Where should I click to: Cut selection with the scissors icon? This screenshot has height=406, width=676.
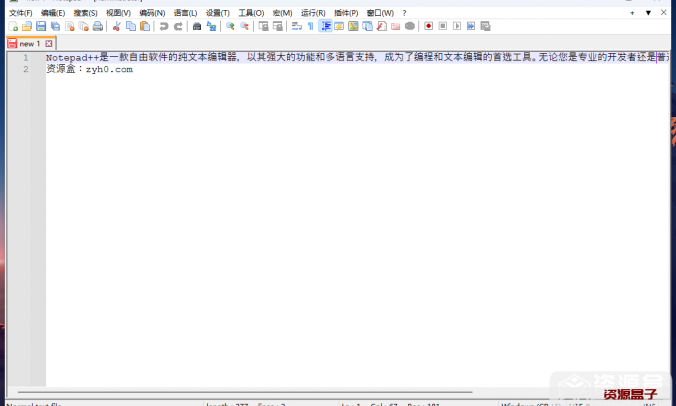(x=116, y=26)
